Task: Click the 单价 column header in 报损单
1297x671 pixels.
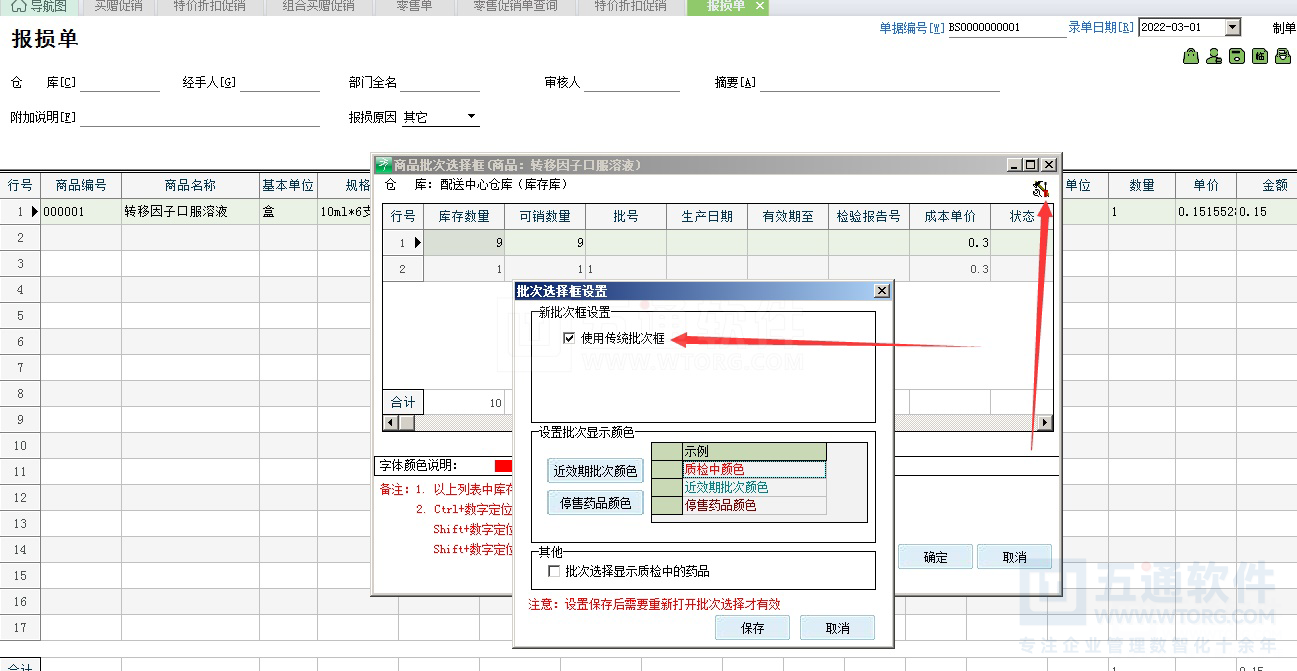Action: (x=1206, y=185)
